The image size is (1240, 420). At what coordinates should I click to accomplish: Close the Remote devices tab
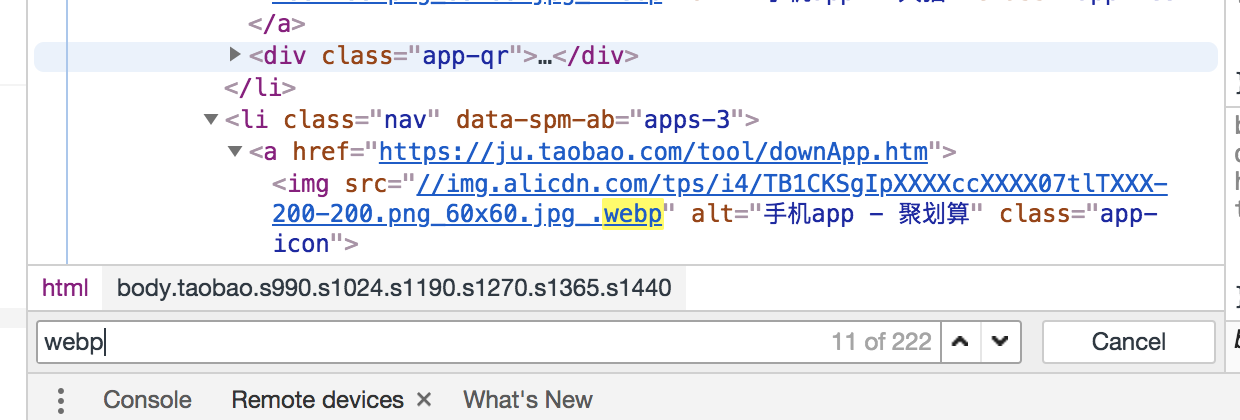tap(423, 400)
